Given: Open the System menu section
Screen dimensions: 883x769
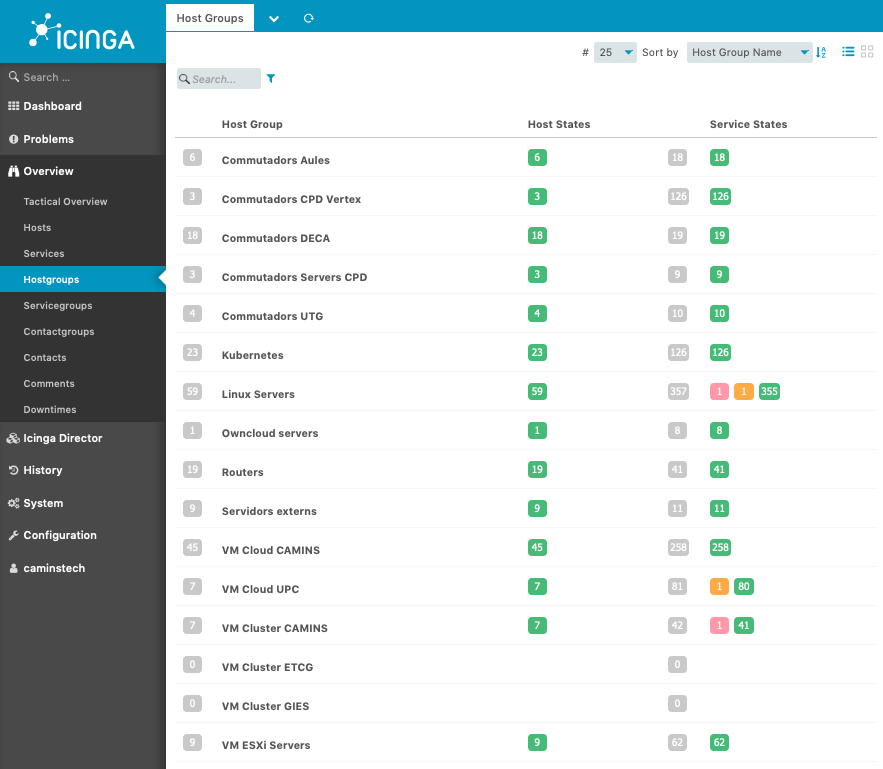Looking at the screenshot, I should coord(43,503).
